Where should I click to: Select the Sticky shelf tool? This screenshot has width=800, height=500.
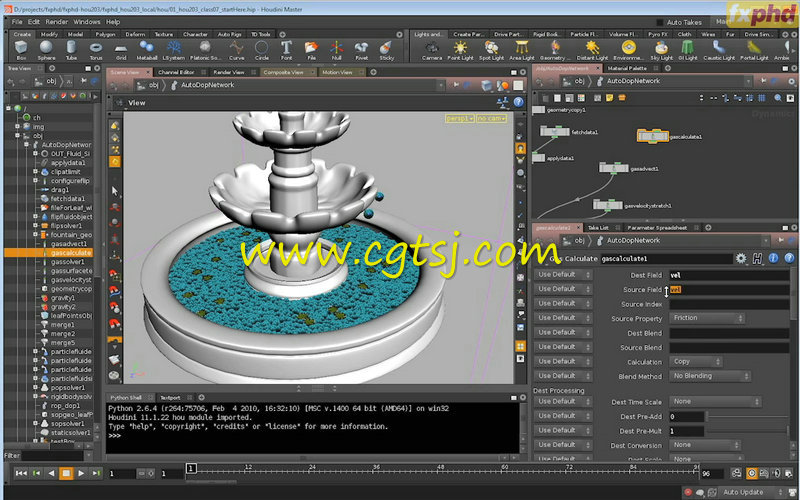pyautogui.click(x=386, y=50)
